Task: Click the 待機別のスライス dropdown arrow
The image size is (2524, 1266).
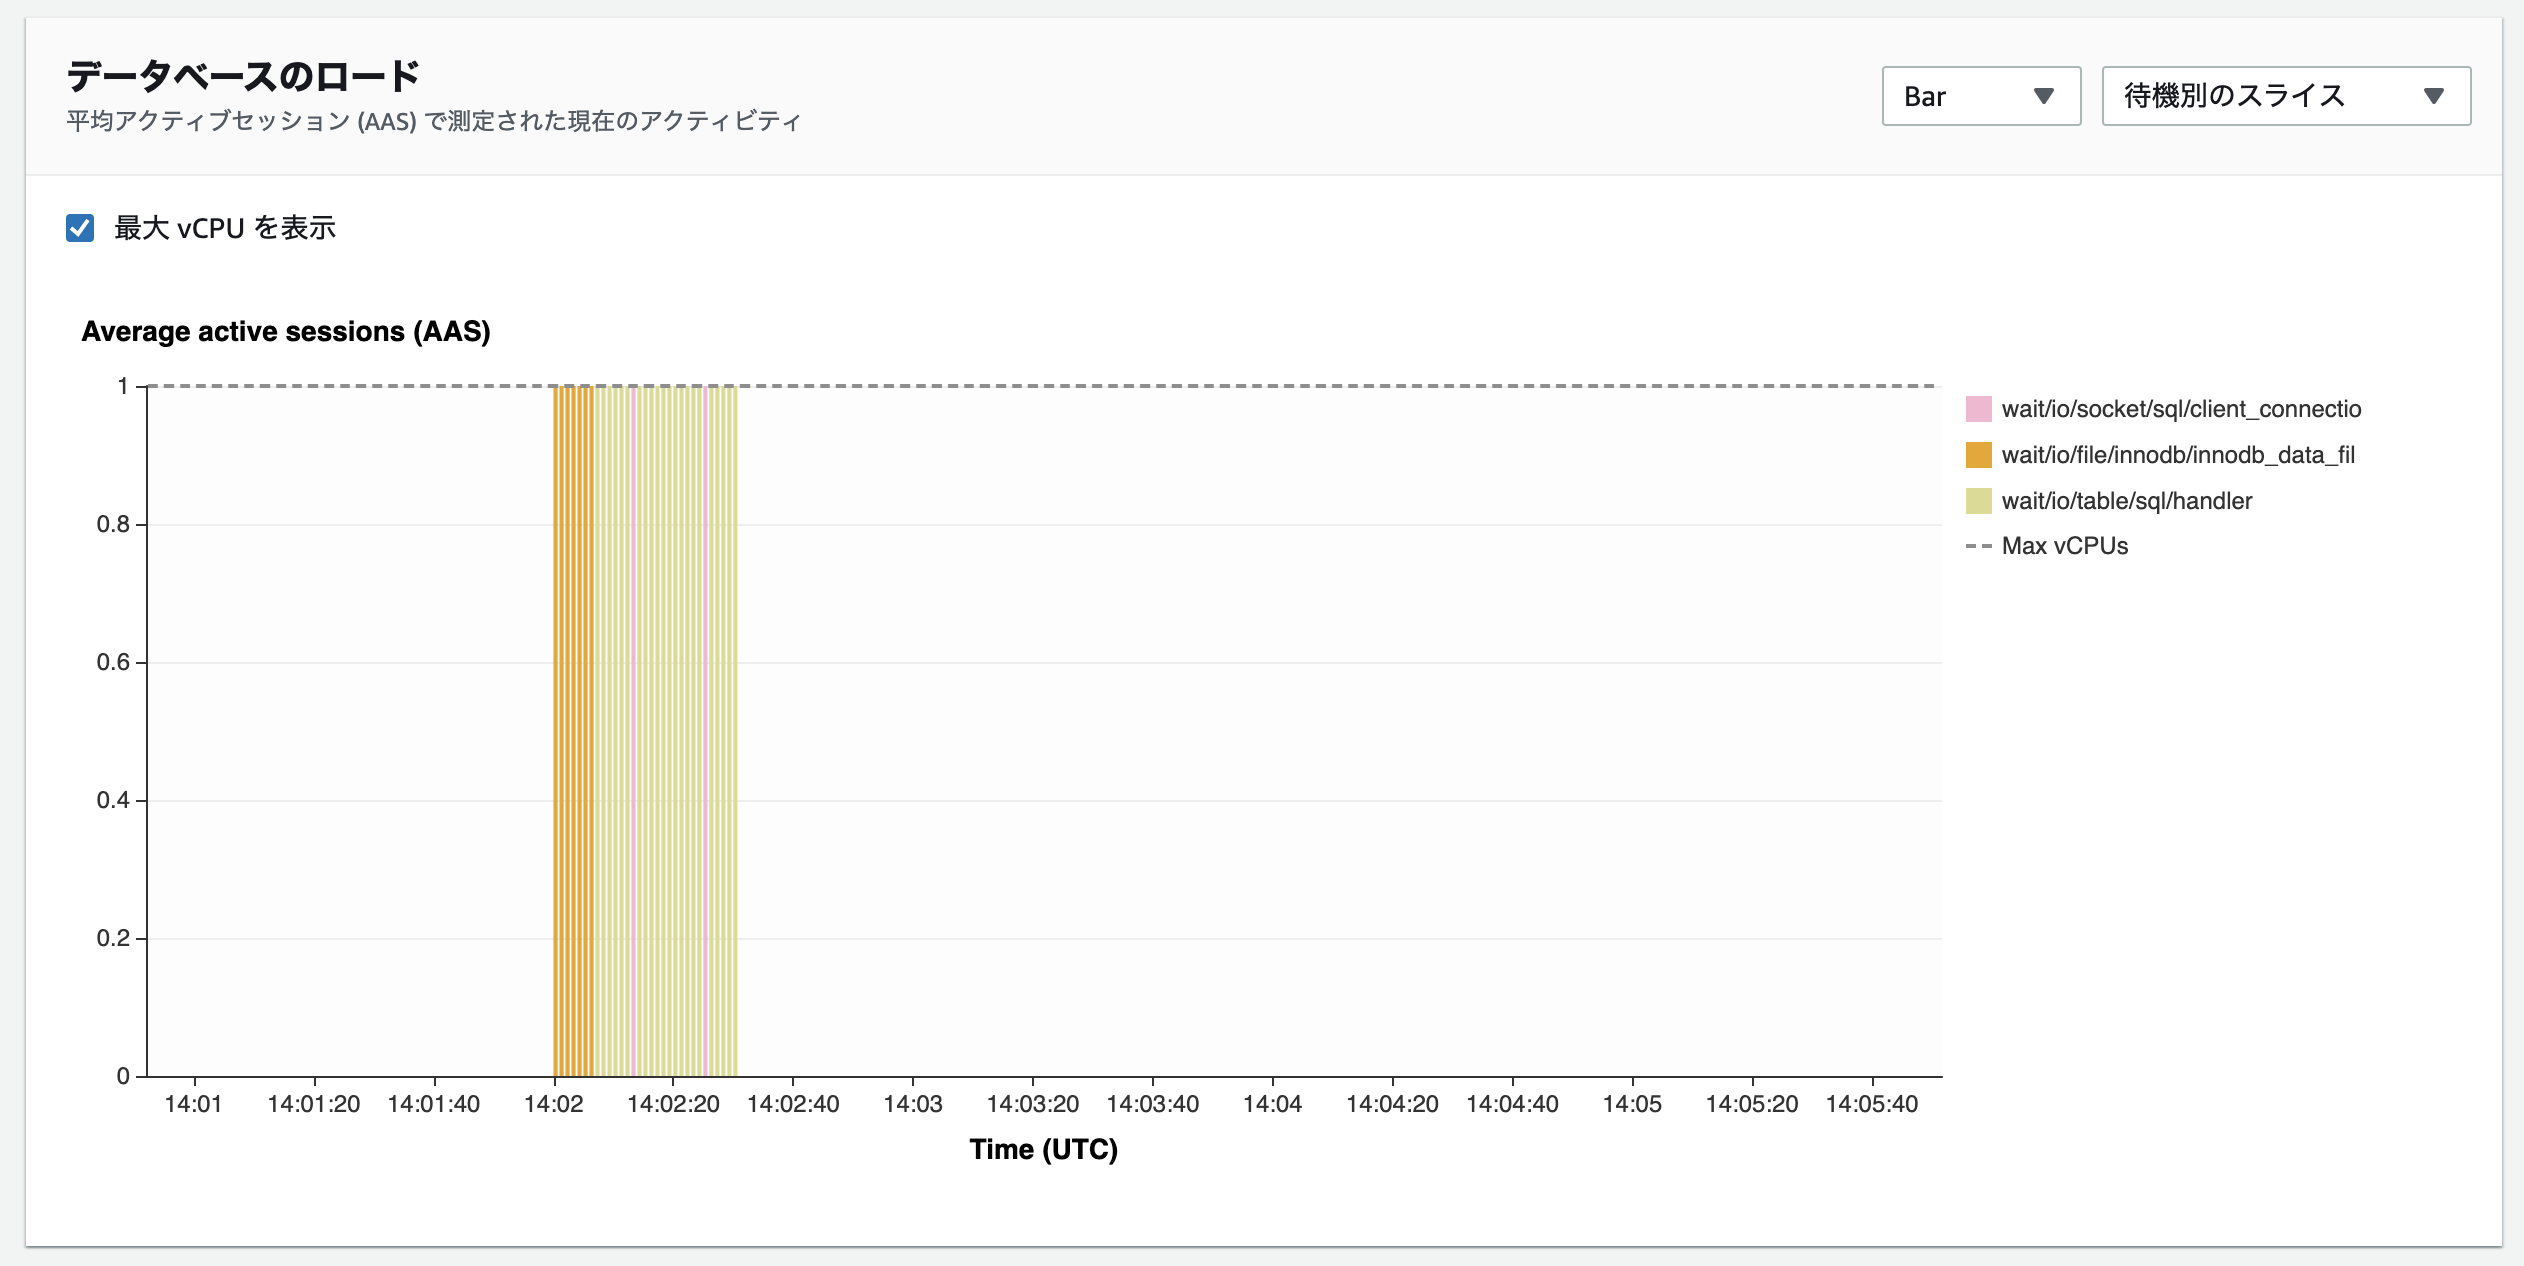Action: [2434, 96]
